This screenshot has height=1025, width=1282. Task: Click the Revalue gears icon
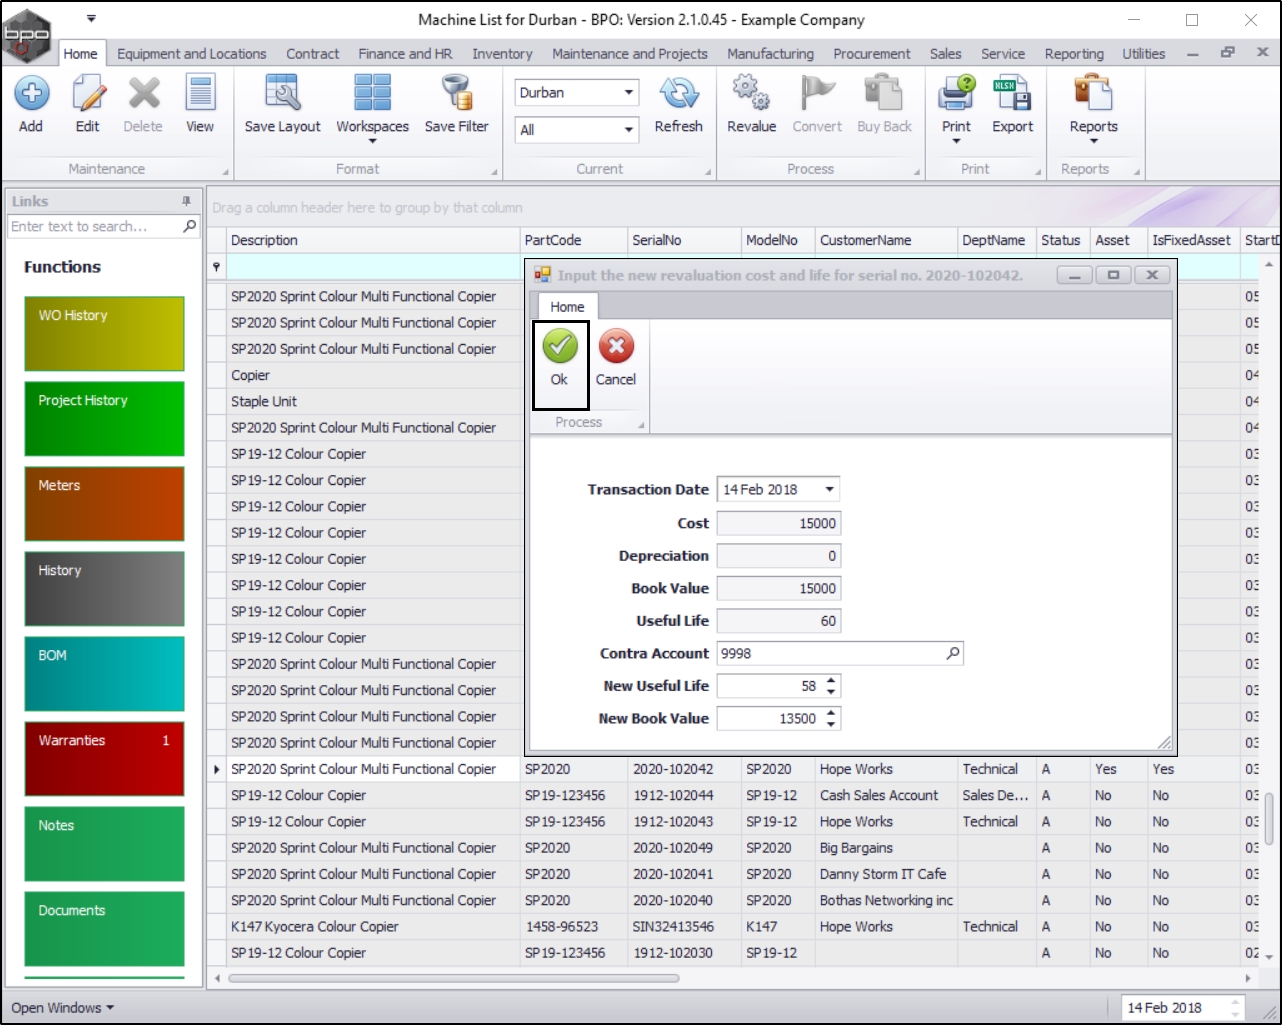(x=751, y=94)
